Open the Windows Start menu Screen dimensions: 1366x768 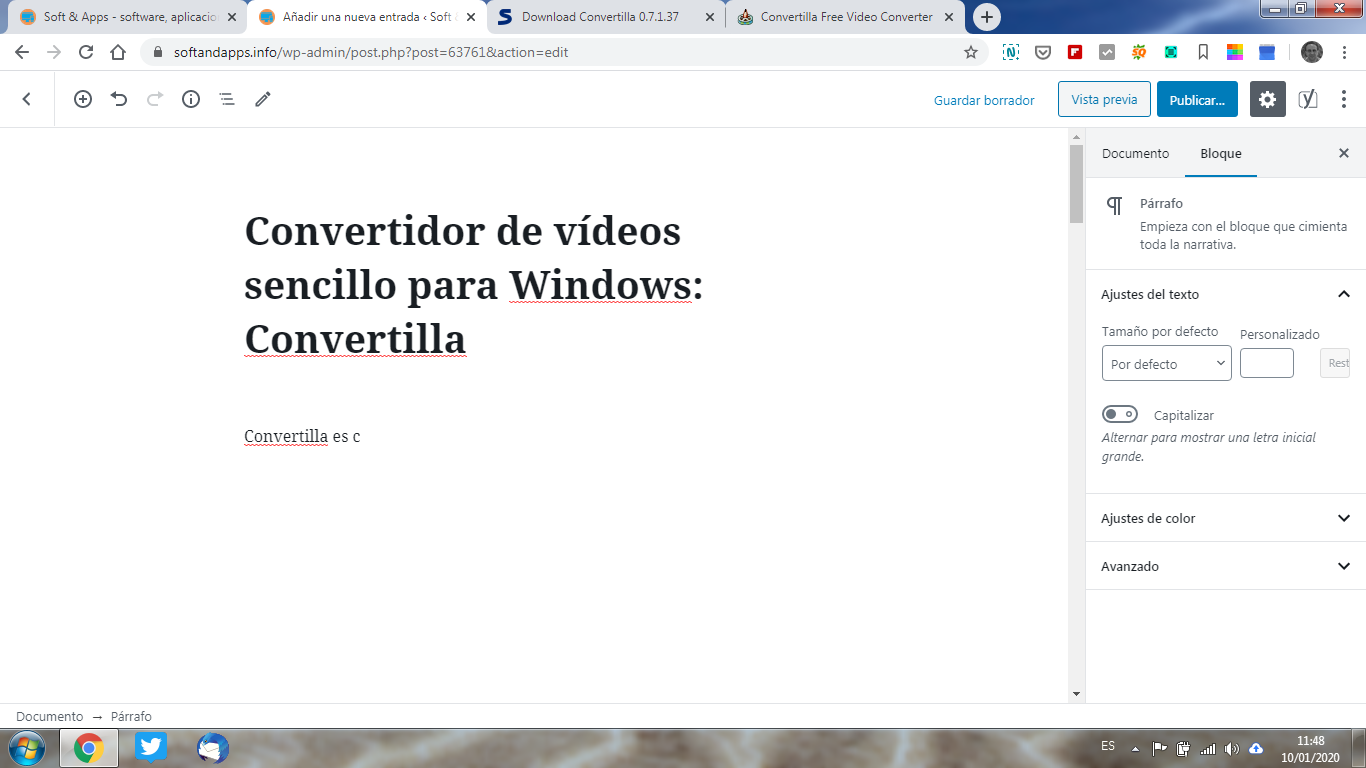(x=27, y=747)
